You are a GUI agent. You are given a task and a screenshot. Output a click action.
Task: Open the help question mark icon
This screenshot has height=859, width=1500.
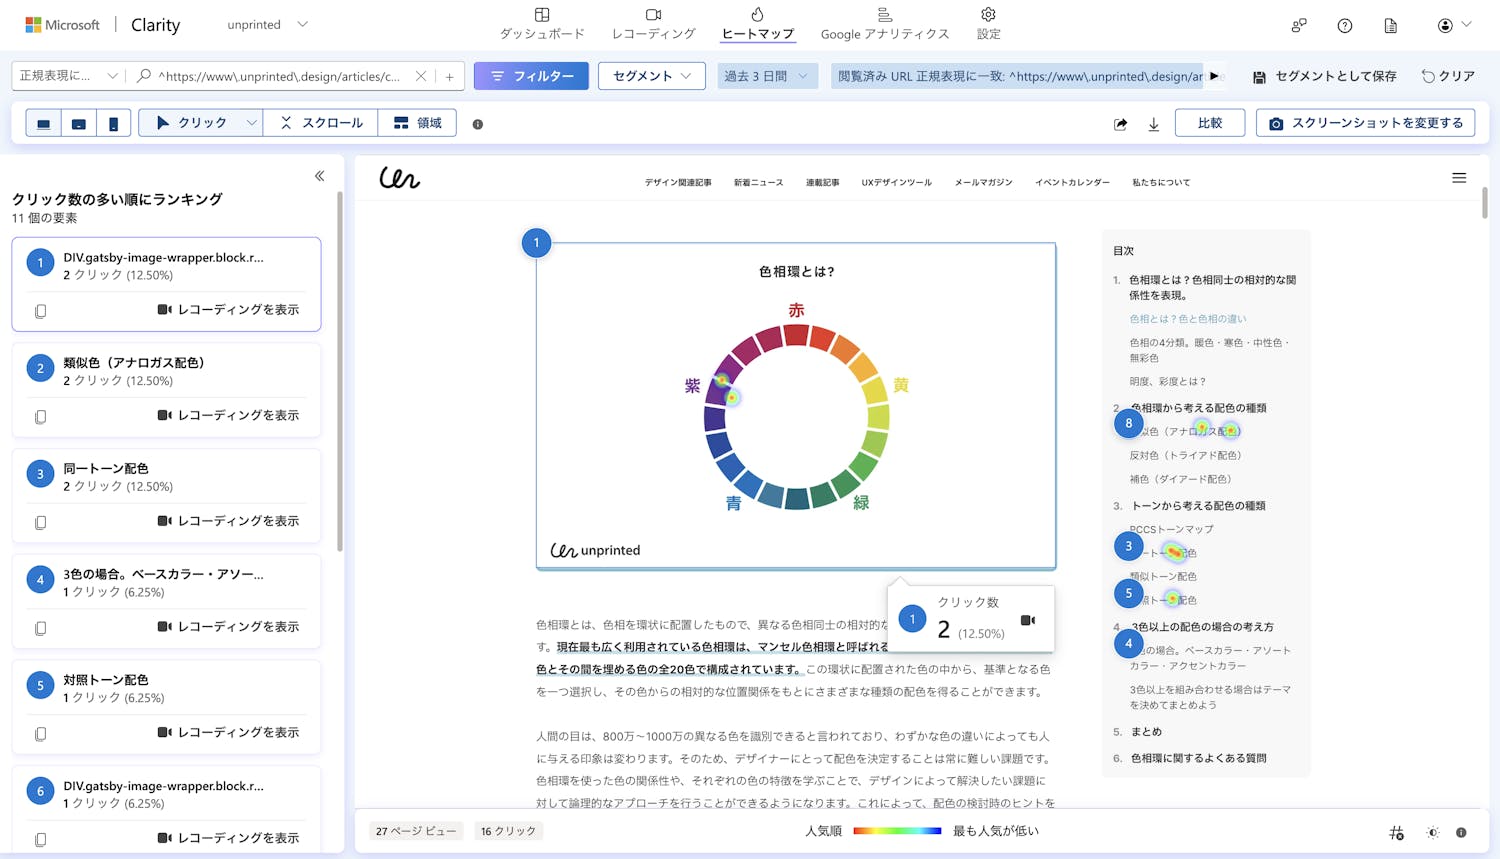(1344, 26)
